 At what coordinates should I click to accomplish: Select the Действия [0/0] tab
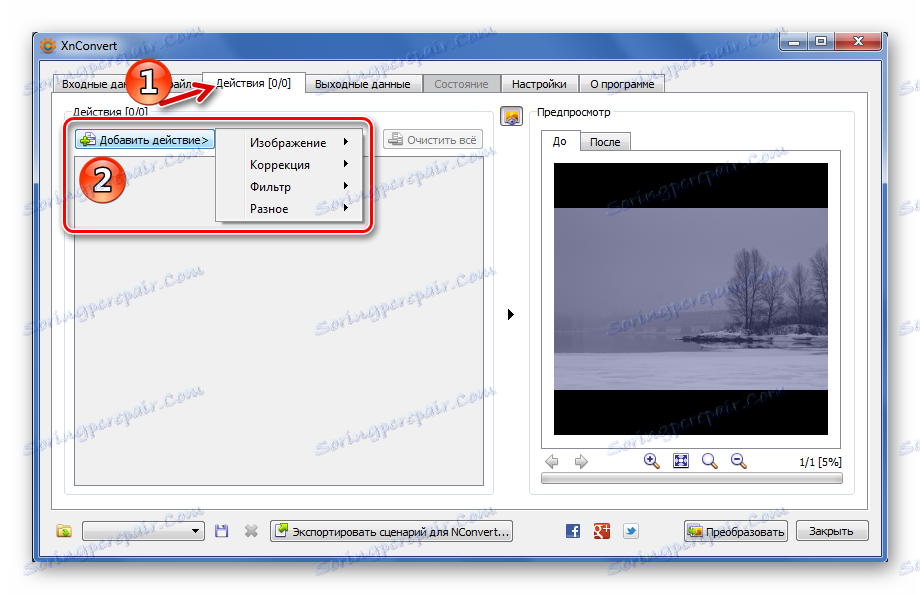253,83
